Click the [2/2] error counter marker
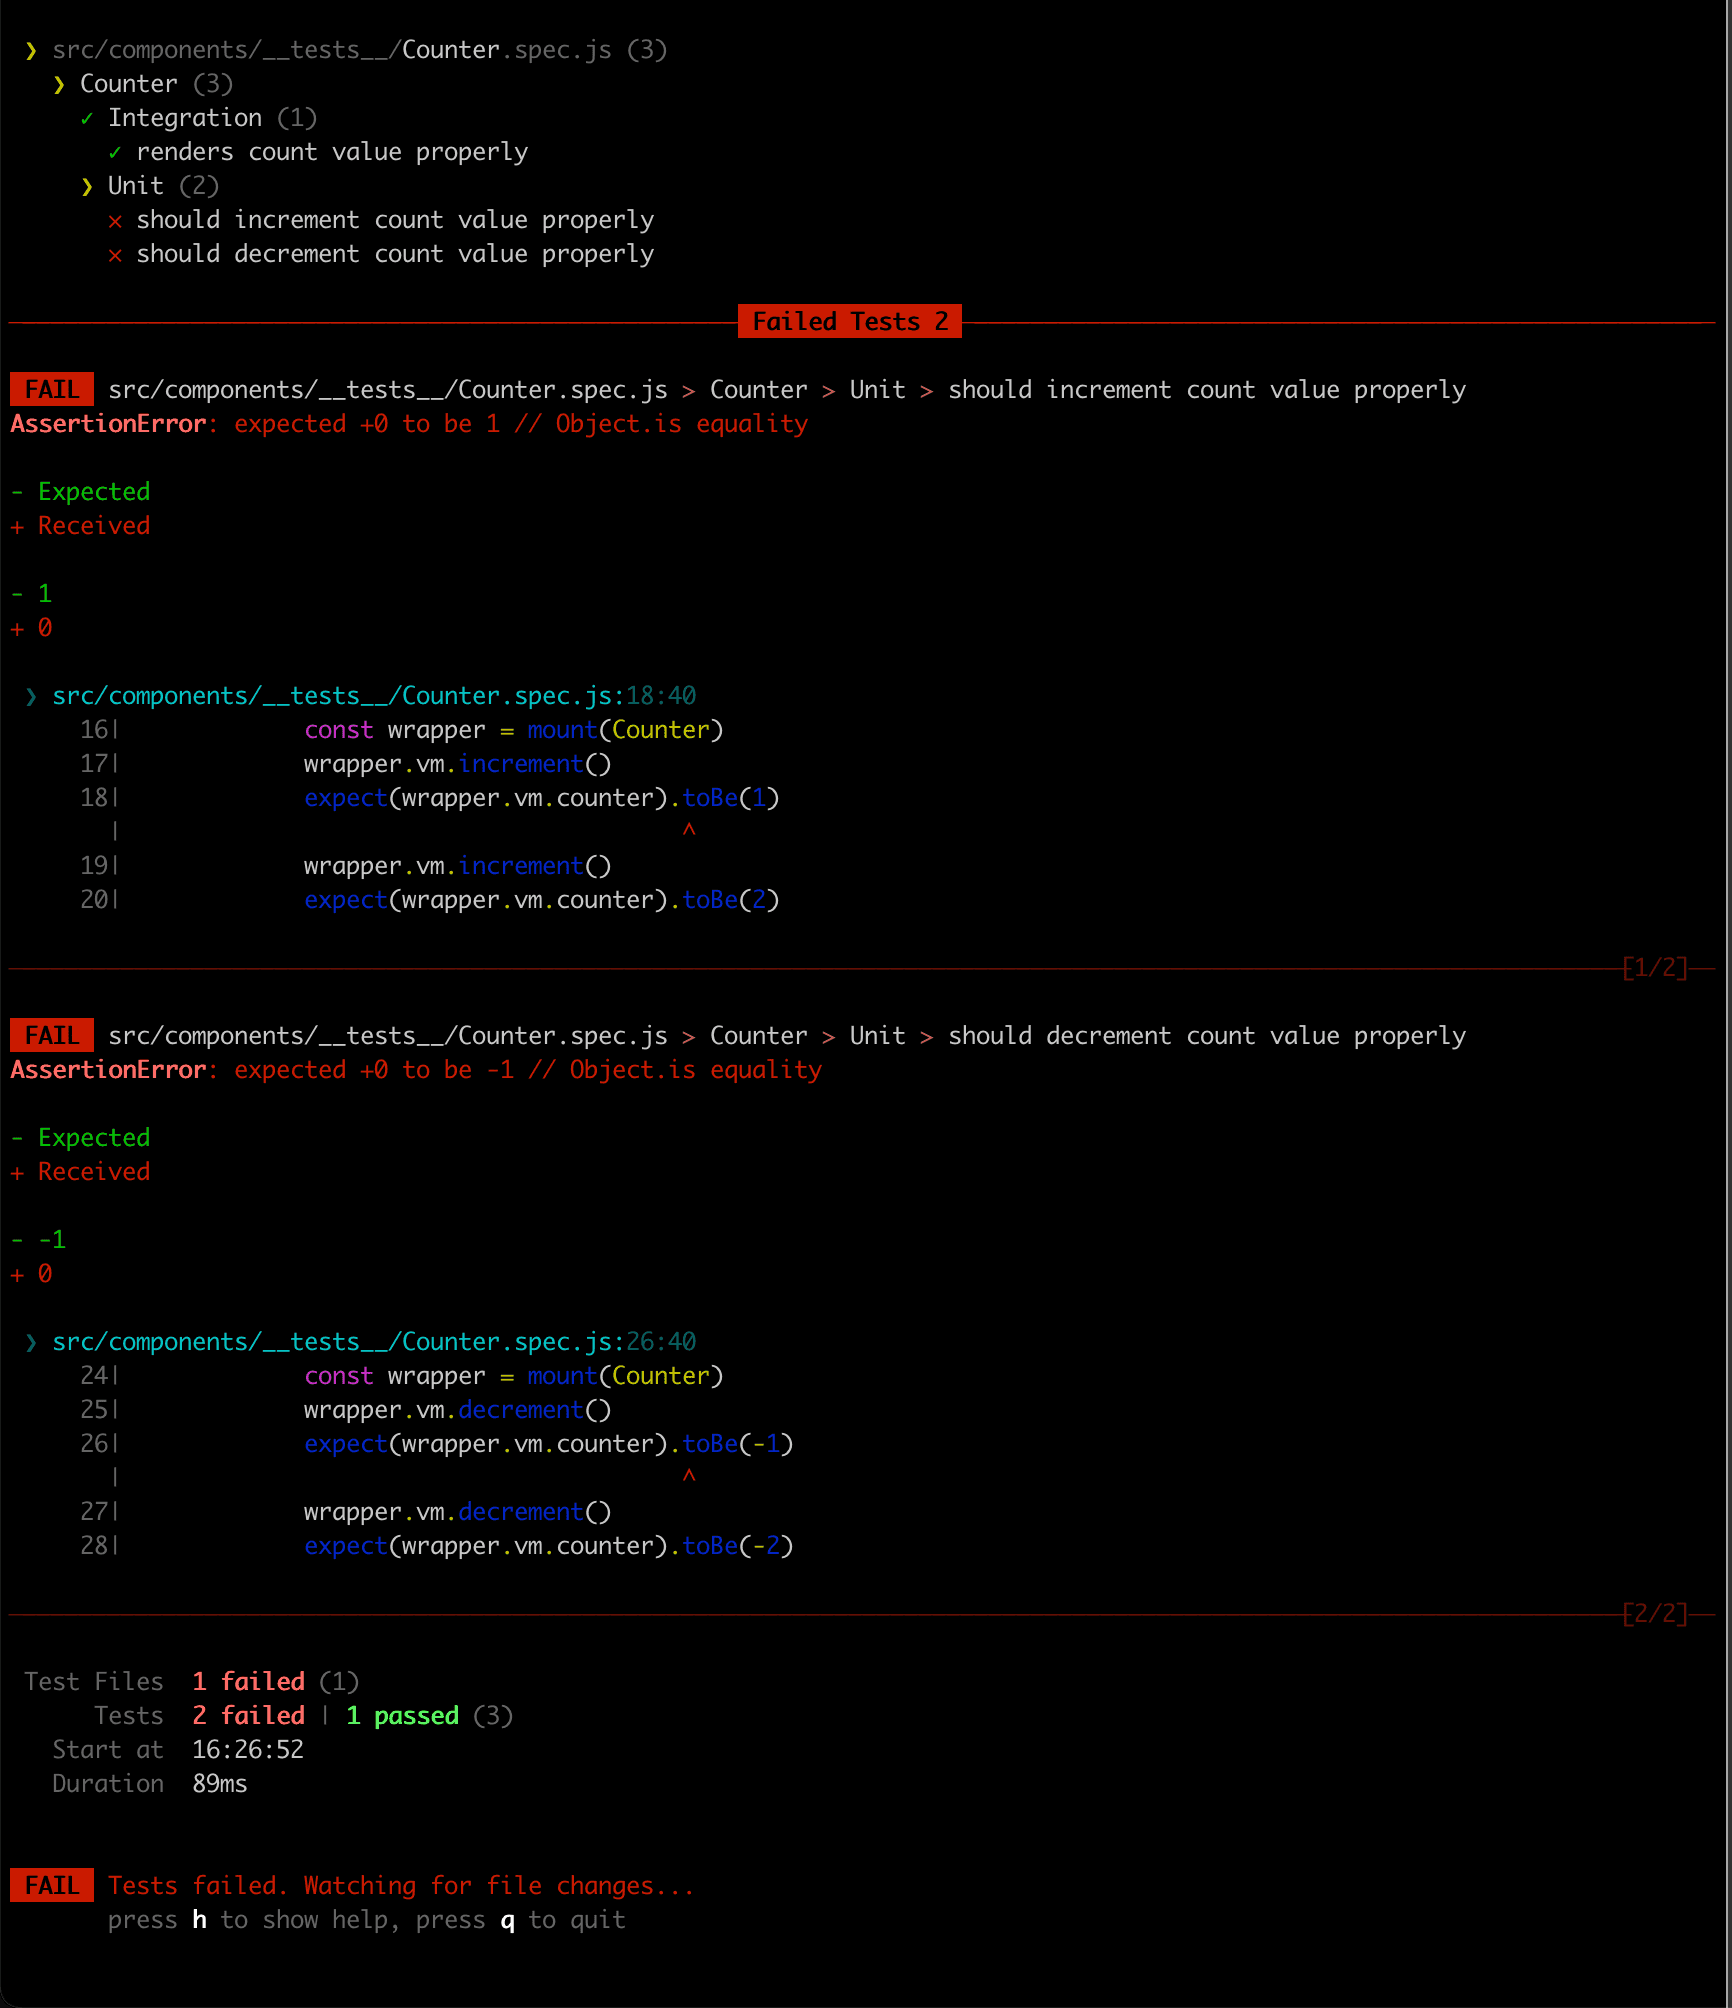Viewport: 1732px width, 2008px height. 1654,1614
